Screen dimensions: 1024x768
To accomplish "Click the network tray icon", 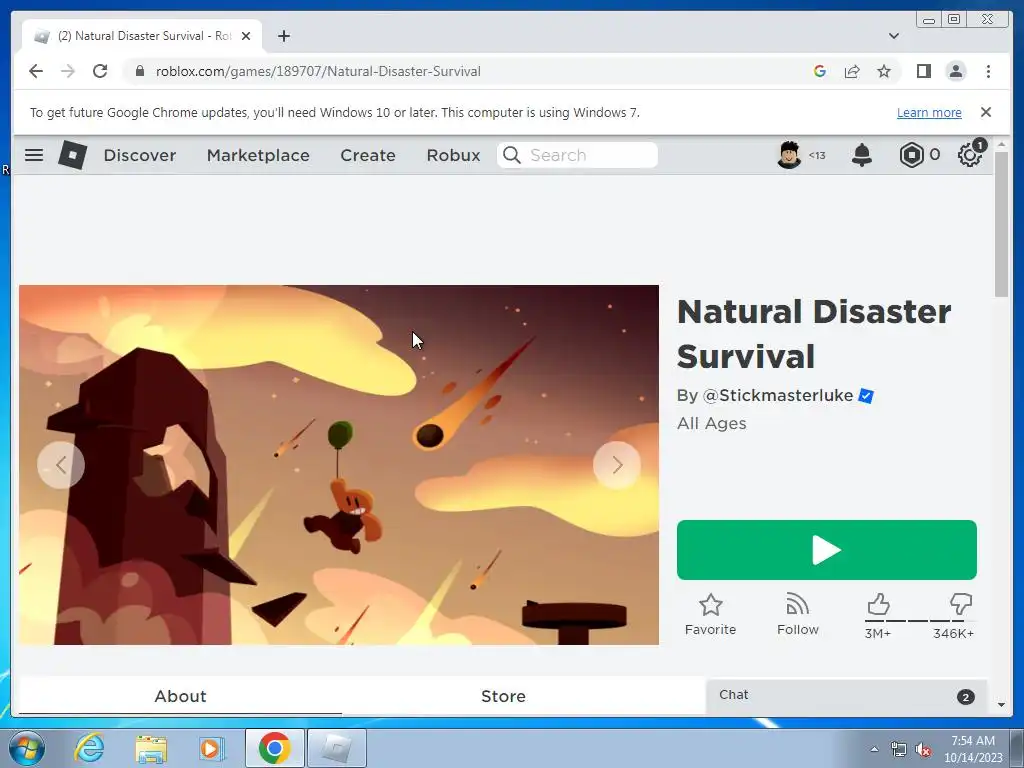I will pyautogui.click(x=899, y=750).
